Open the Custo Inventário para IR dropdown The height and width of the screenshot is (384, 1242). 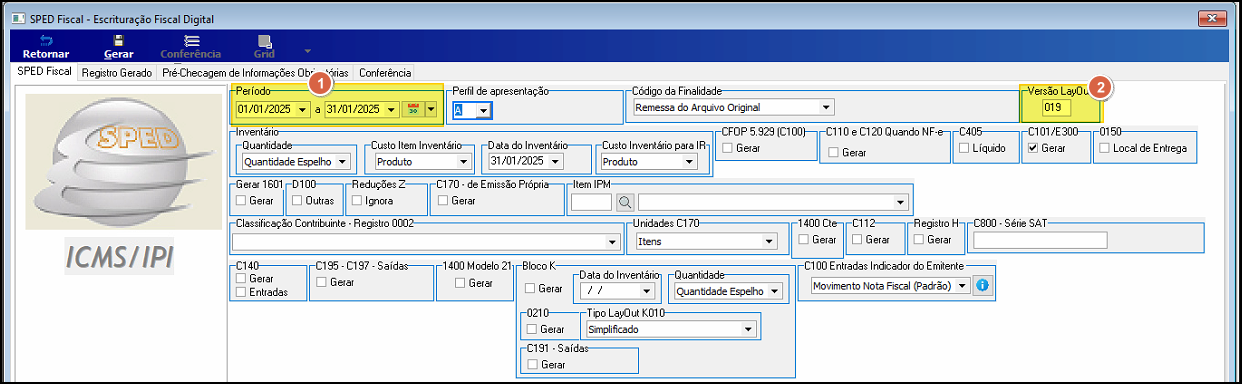pos(690,161)
